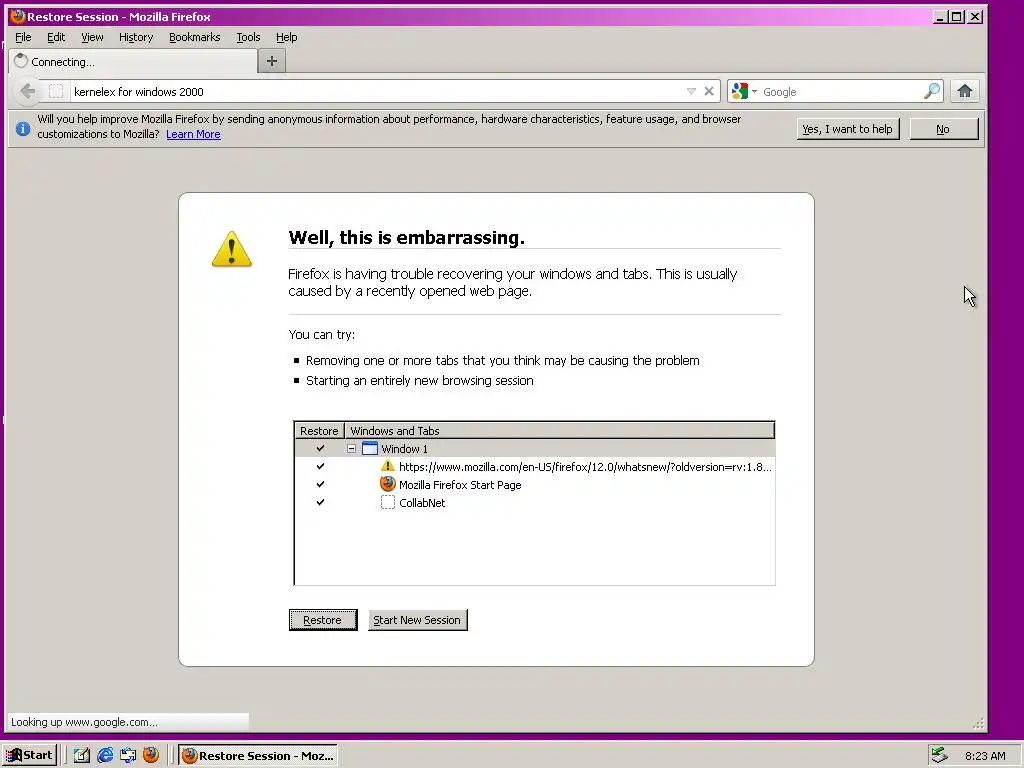This screenshot has height=768, width=1024.
Task: Click the site identity box in the address bar
Action: (56, 91)
